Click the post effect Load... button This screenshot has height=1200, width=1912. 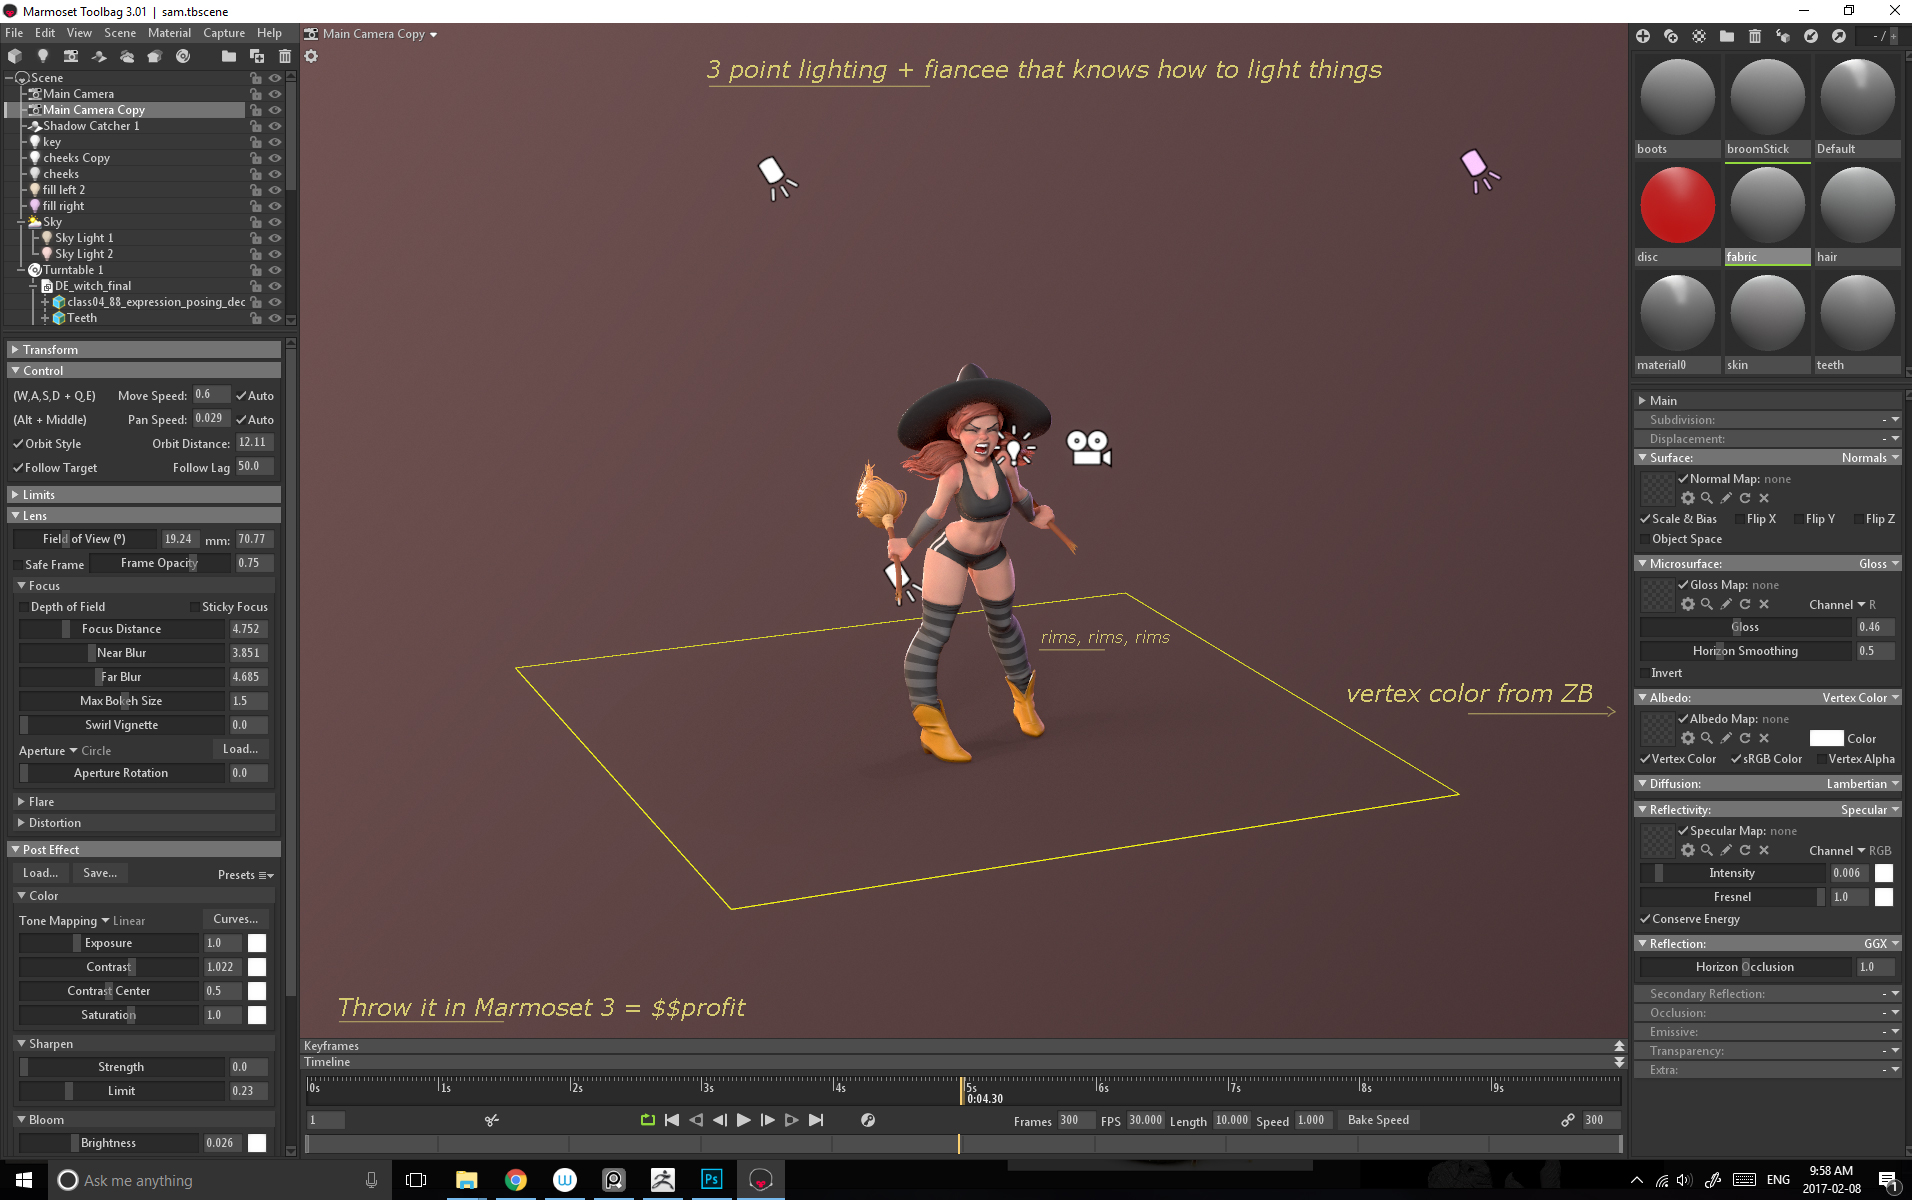click(40, 874)
